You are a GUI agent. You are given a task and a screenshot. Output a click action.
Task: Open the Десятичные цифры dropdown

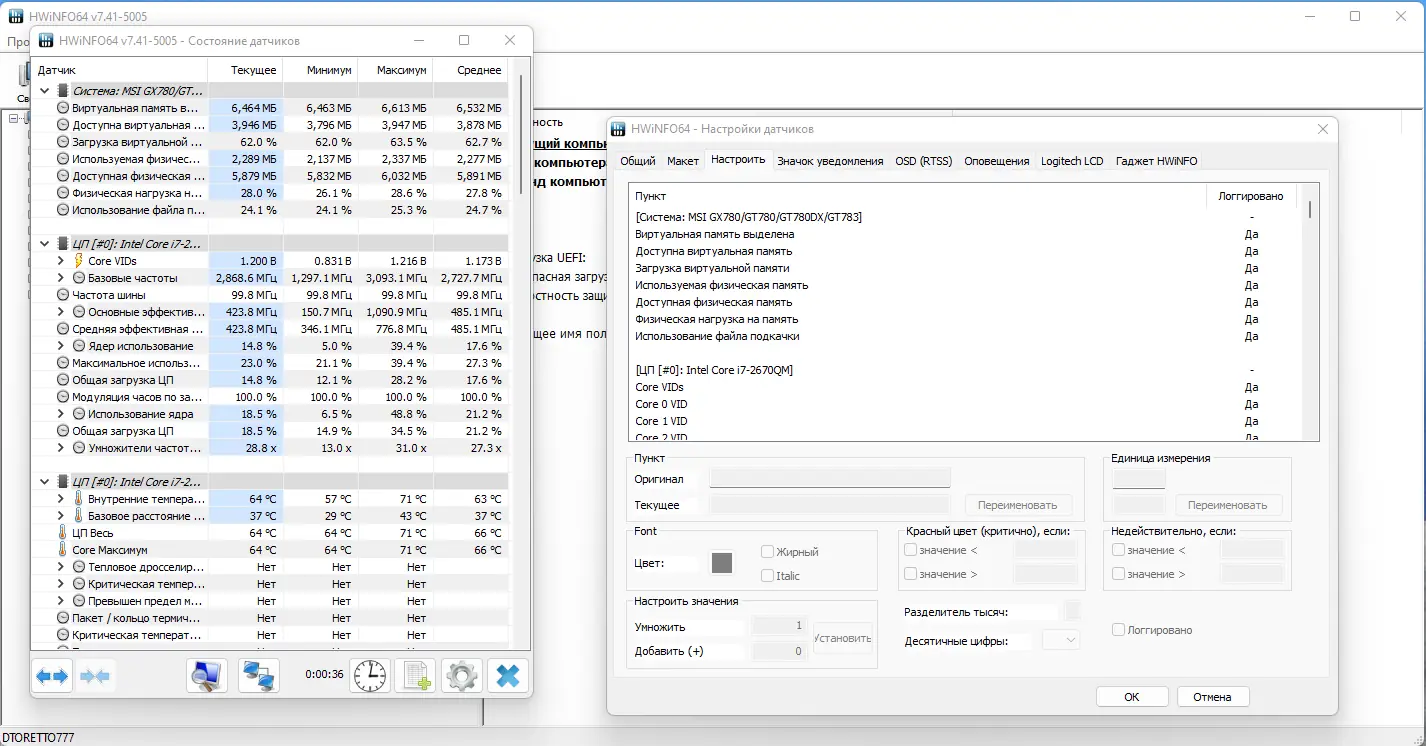click(1061, 640)
